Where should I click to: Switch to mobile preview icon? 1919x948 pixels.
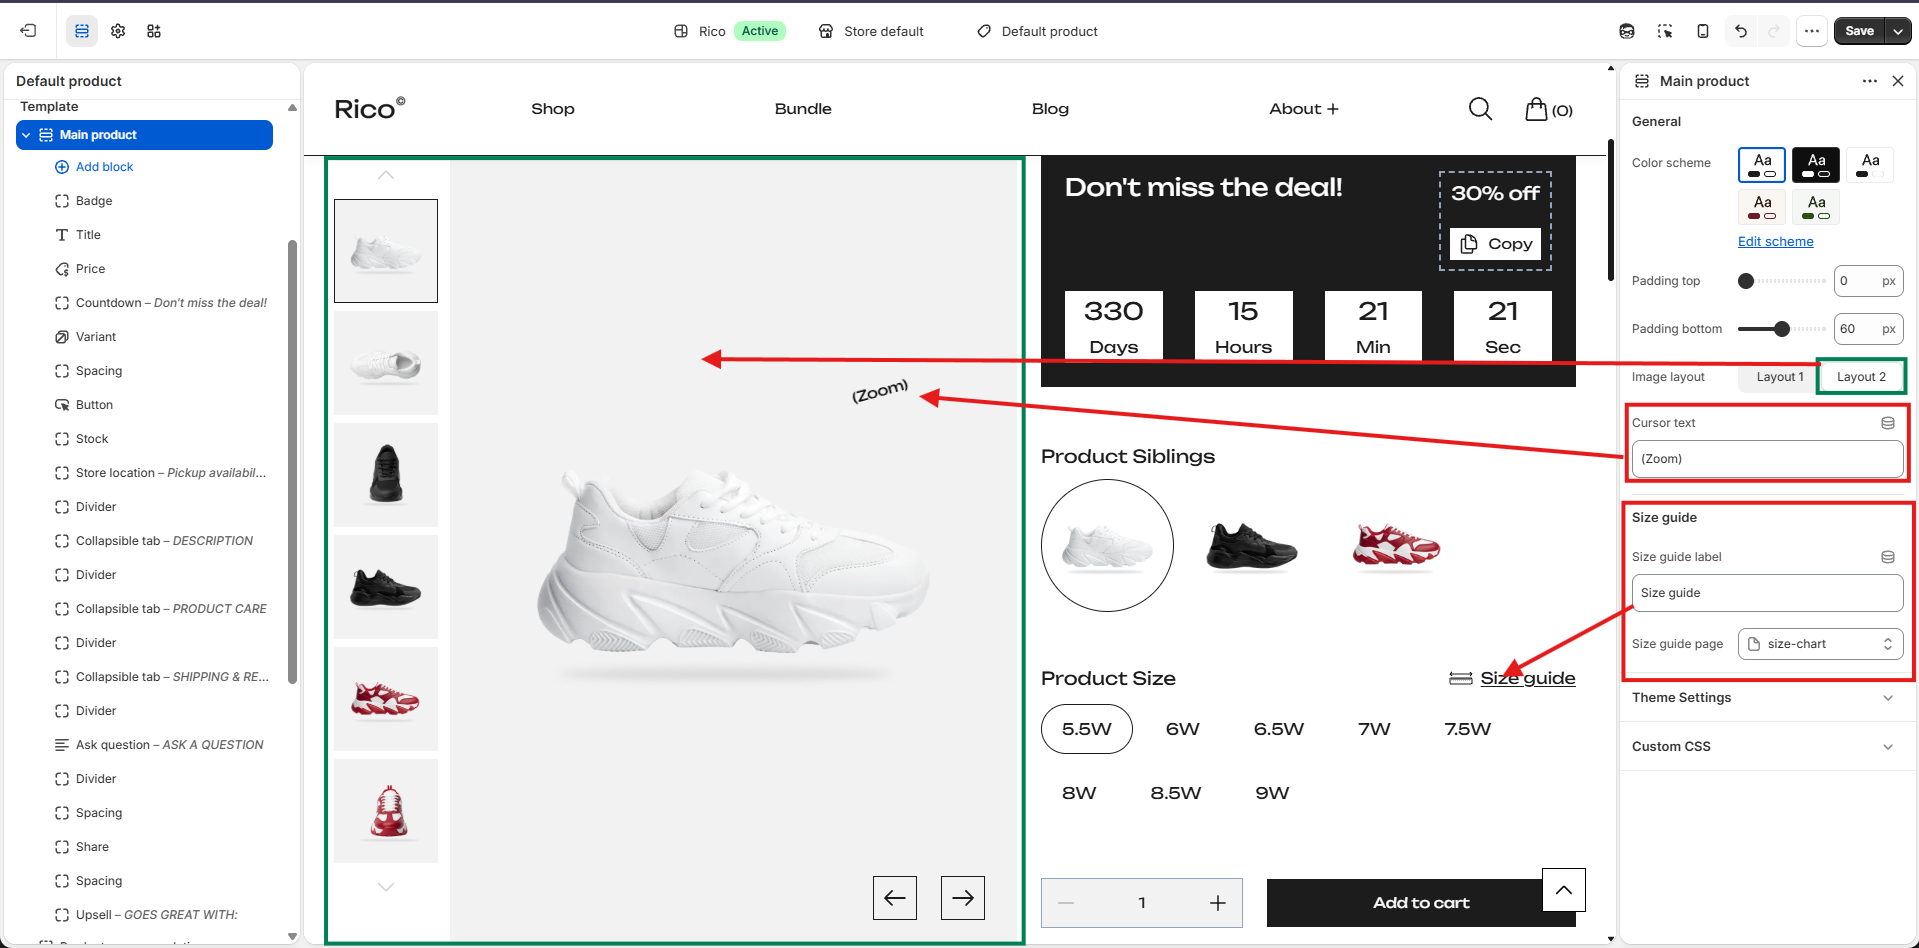1703,31
